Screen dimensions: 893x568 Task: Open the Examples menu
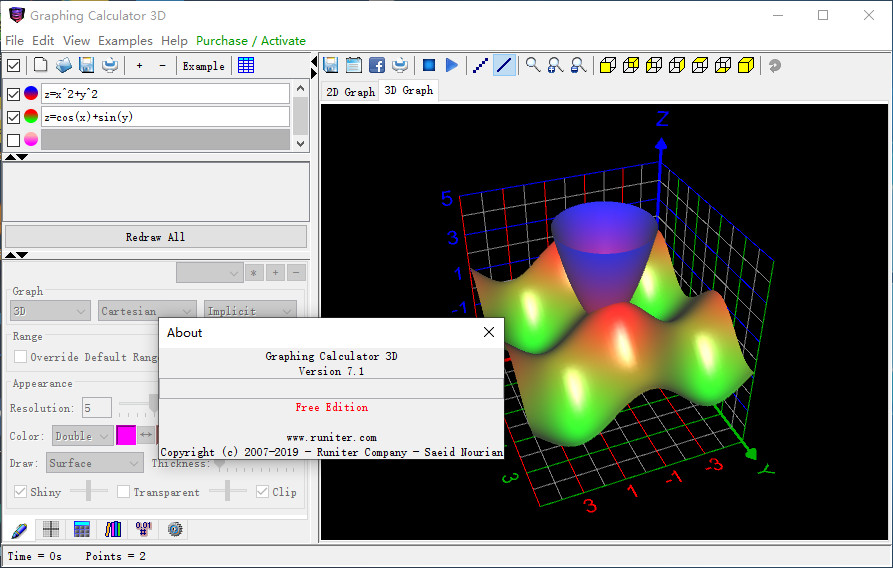(125, 41)
